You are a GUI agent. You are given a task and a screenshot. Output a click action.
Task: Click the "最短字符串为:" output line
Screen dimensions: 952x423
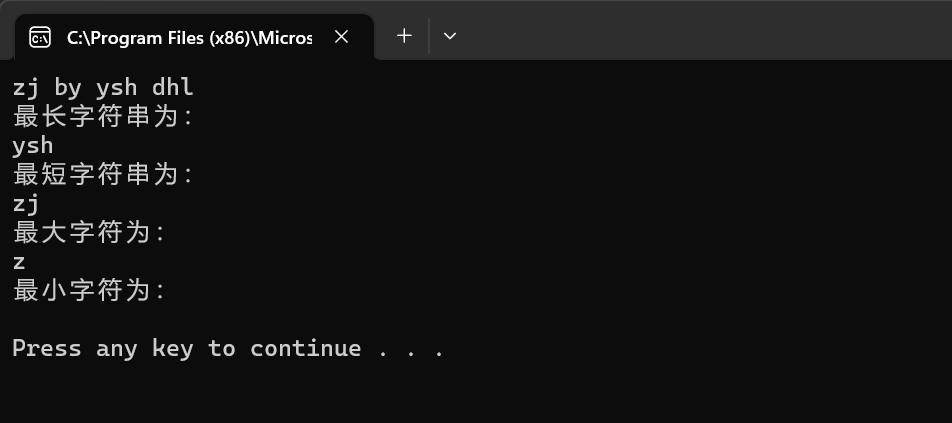pyautogui.click(x=102, y=175)
